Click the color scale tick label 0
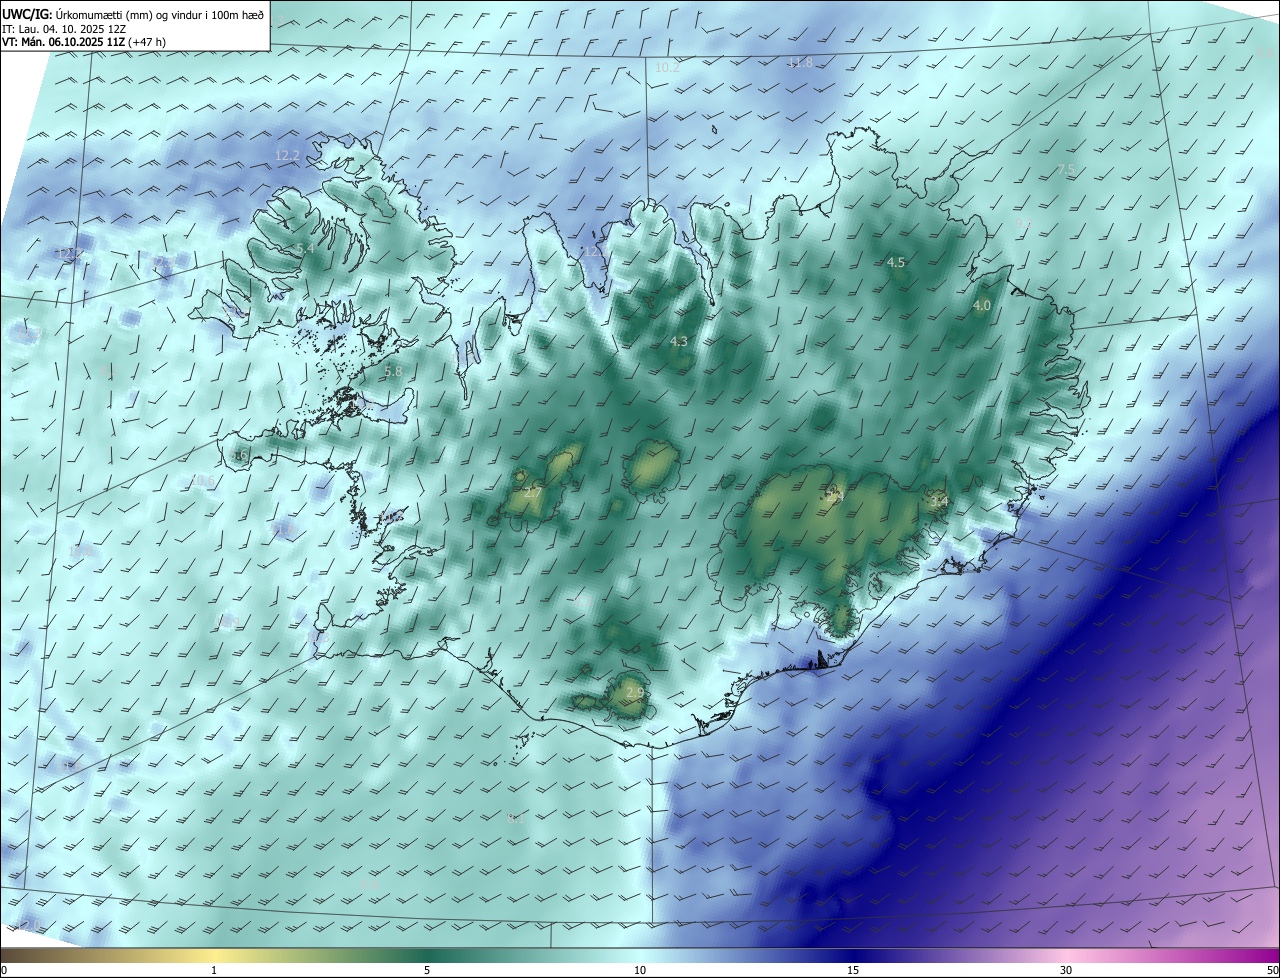 click(4, 970)
